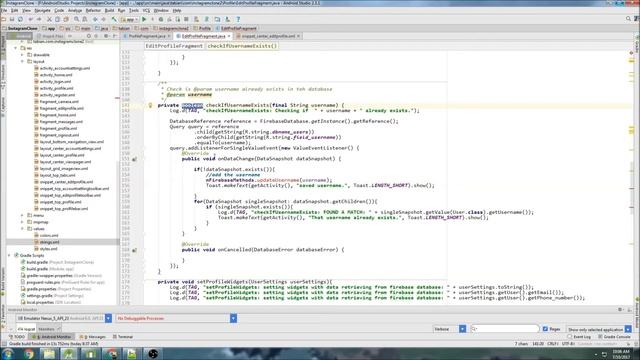Viewport: 640px width, 360px height.
Task: Click the Search Everywhere magnifier icon
Action: click(628, 19)
